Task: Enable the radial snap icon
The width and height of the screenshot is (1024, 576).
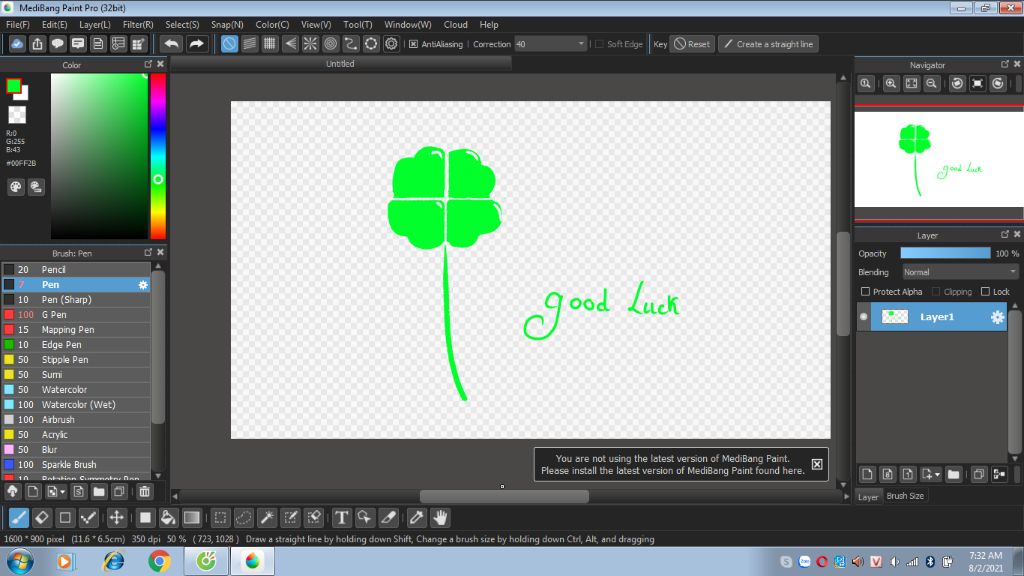Action: [x=310, y=44]
